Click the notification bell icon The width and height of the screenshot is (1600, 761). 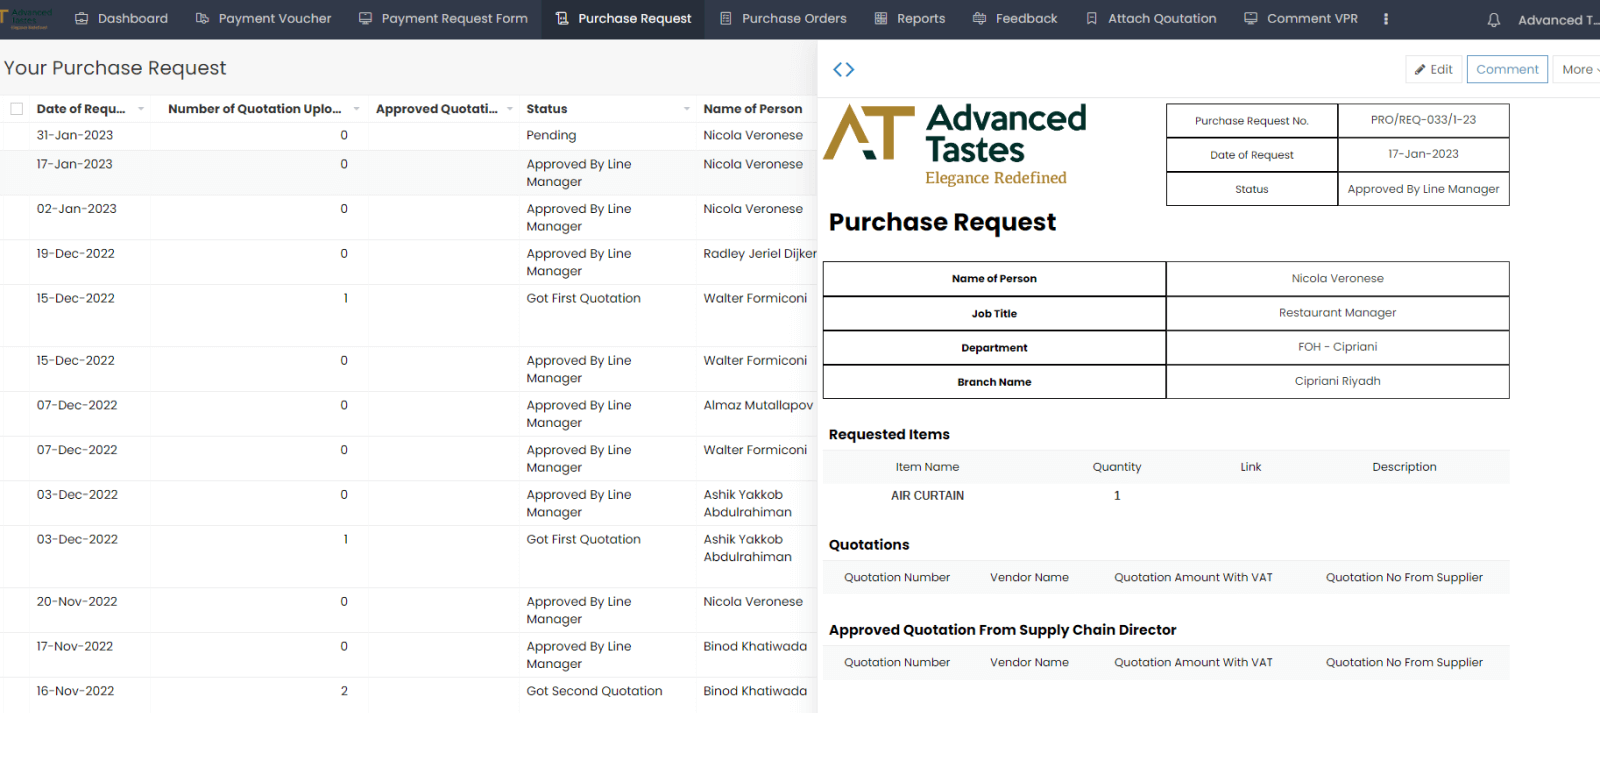pyautogui.click(x=1493, y=20)
